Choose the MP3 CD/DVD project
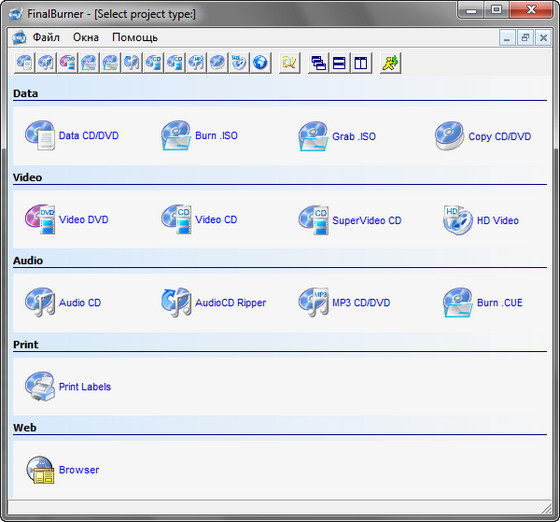This screenshot has width=560, height=522. (344, 302)
